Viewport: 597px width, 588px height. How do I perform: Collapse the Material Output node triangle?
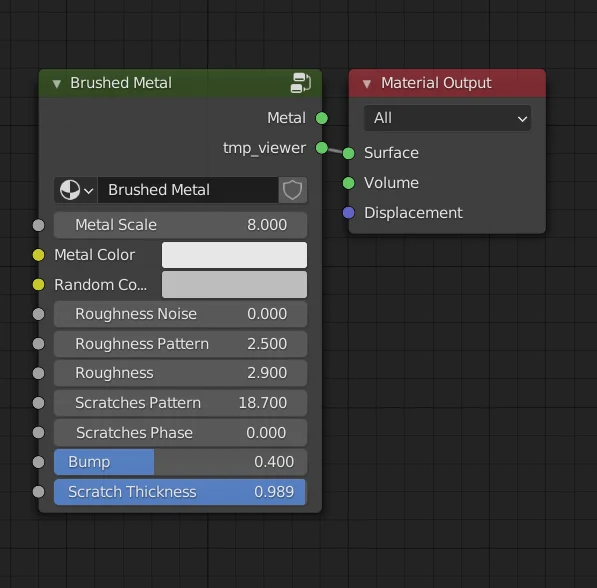click(x=367, y=83)
